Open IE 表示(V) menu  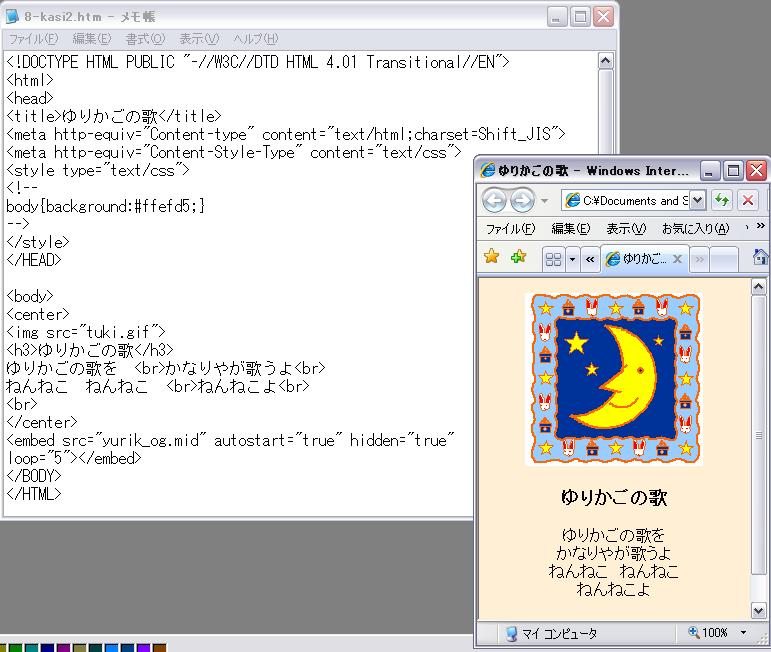626,229
